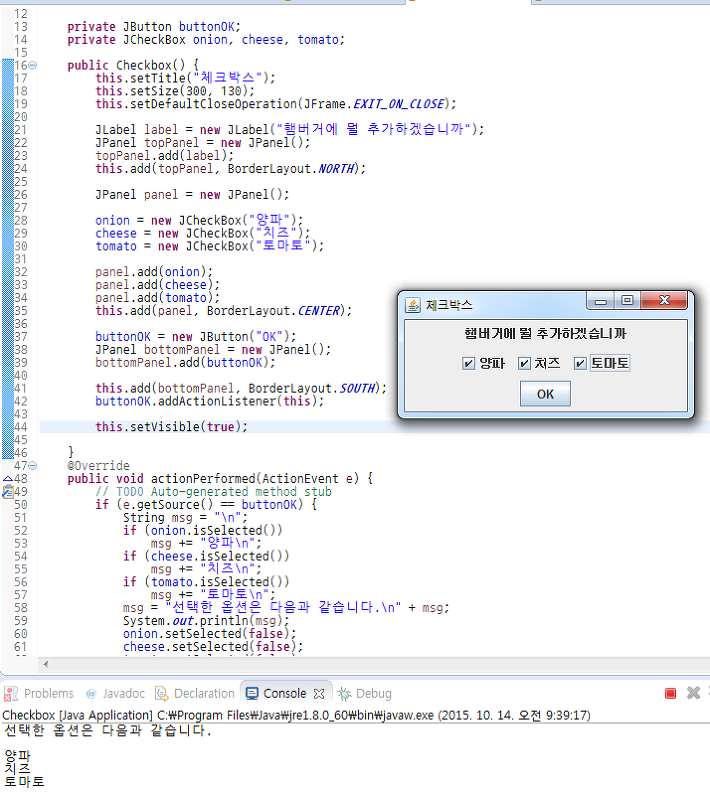The height and width of the screenshot is (804, 710).
Task: Uncheck the 양파 checkbox in the dialog
Action: pos(468,364)
